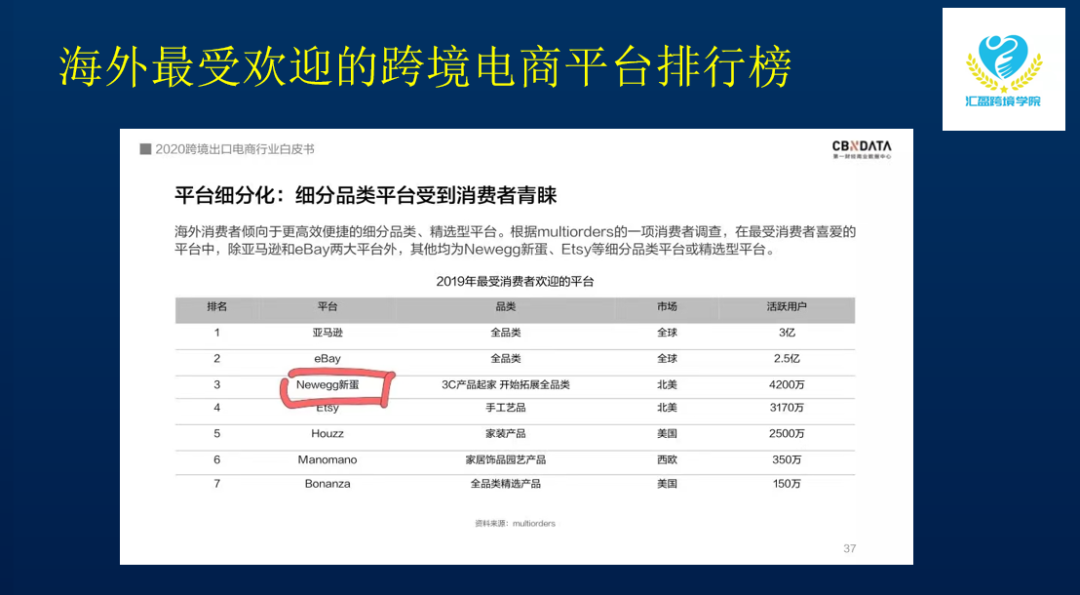Viewport: 1080px width, 595px height.
Task: Click the 活跃用户 column header
Action: tap(787, 306)
